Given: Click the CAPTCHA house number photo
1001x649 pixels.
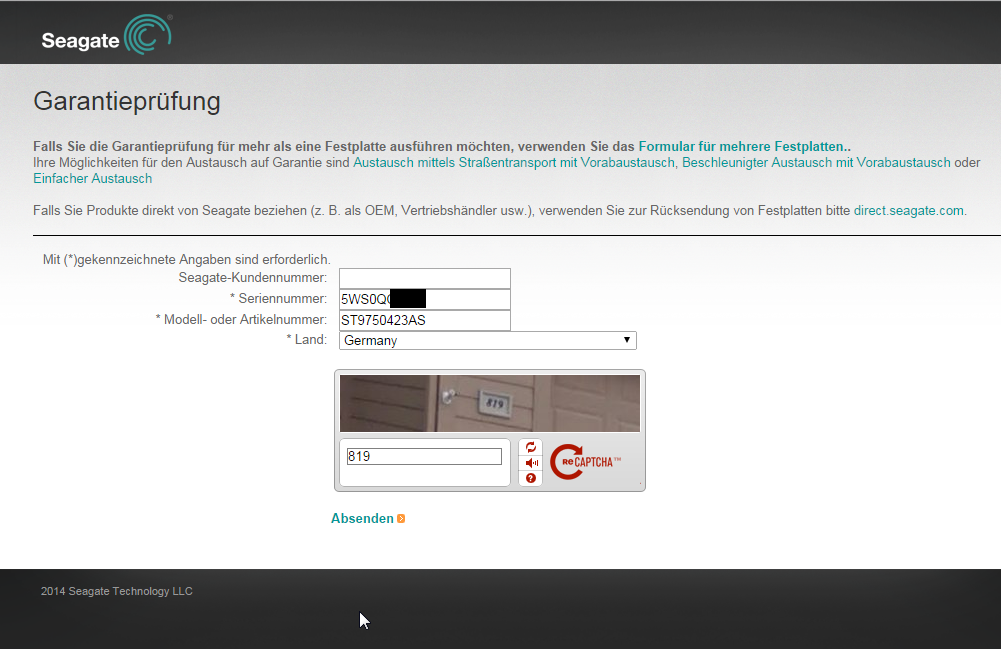Looking at the screenshot, I should coord(489,403).
